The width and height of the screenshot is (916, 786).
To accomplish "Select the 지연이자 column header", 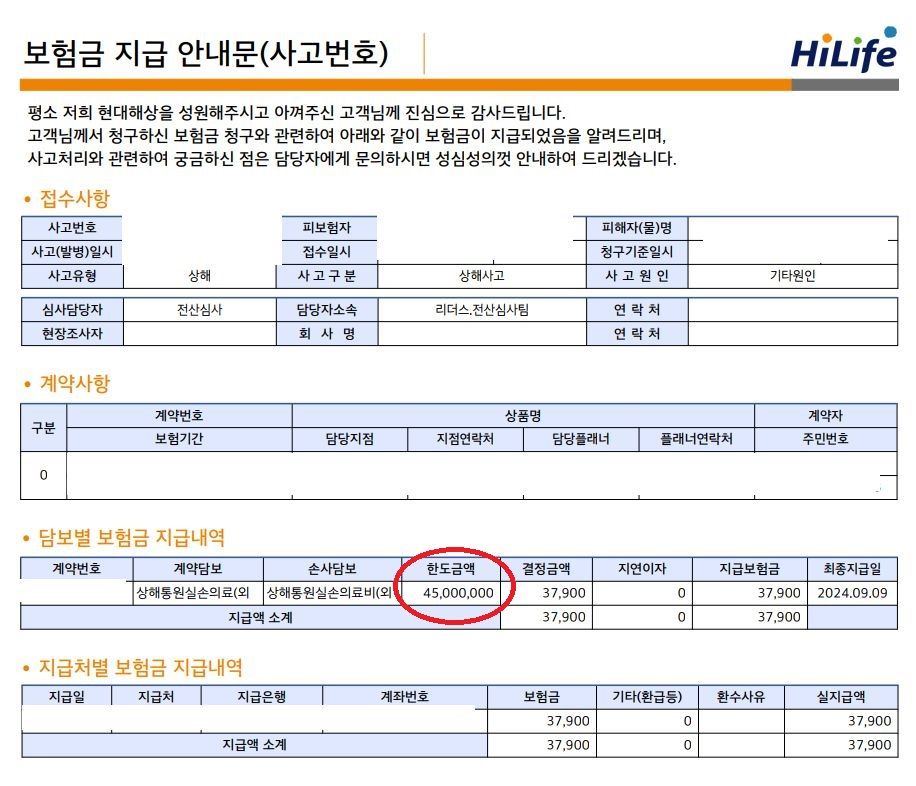I will pos(641,568).
